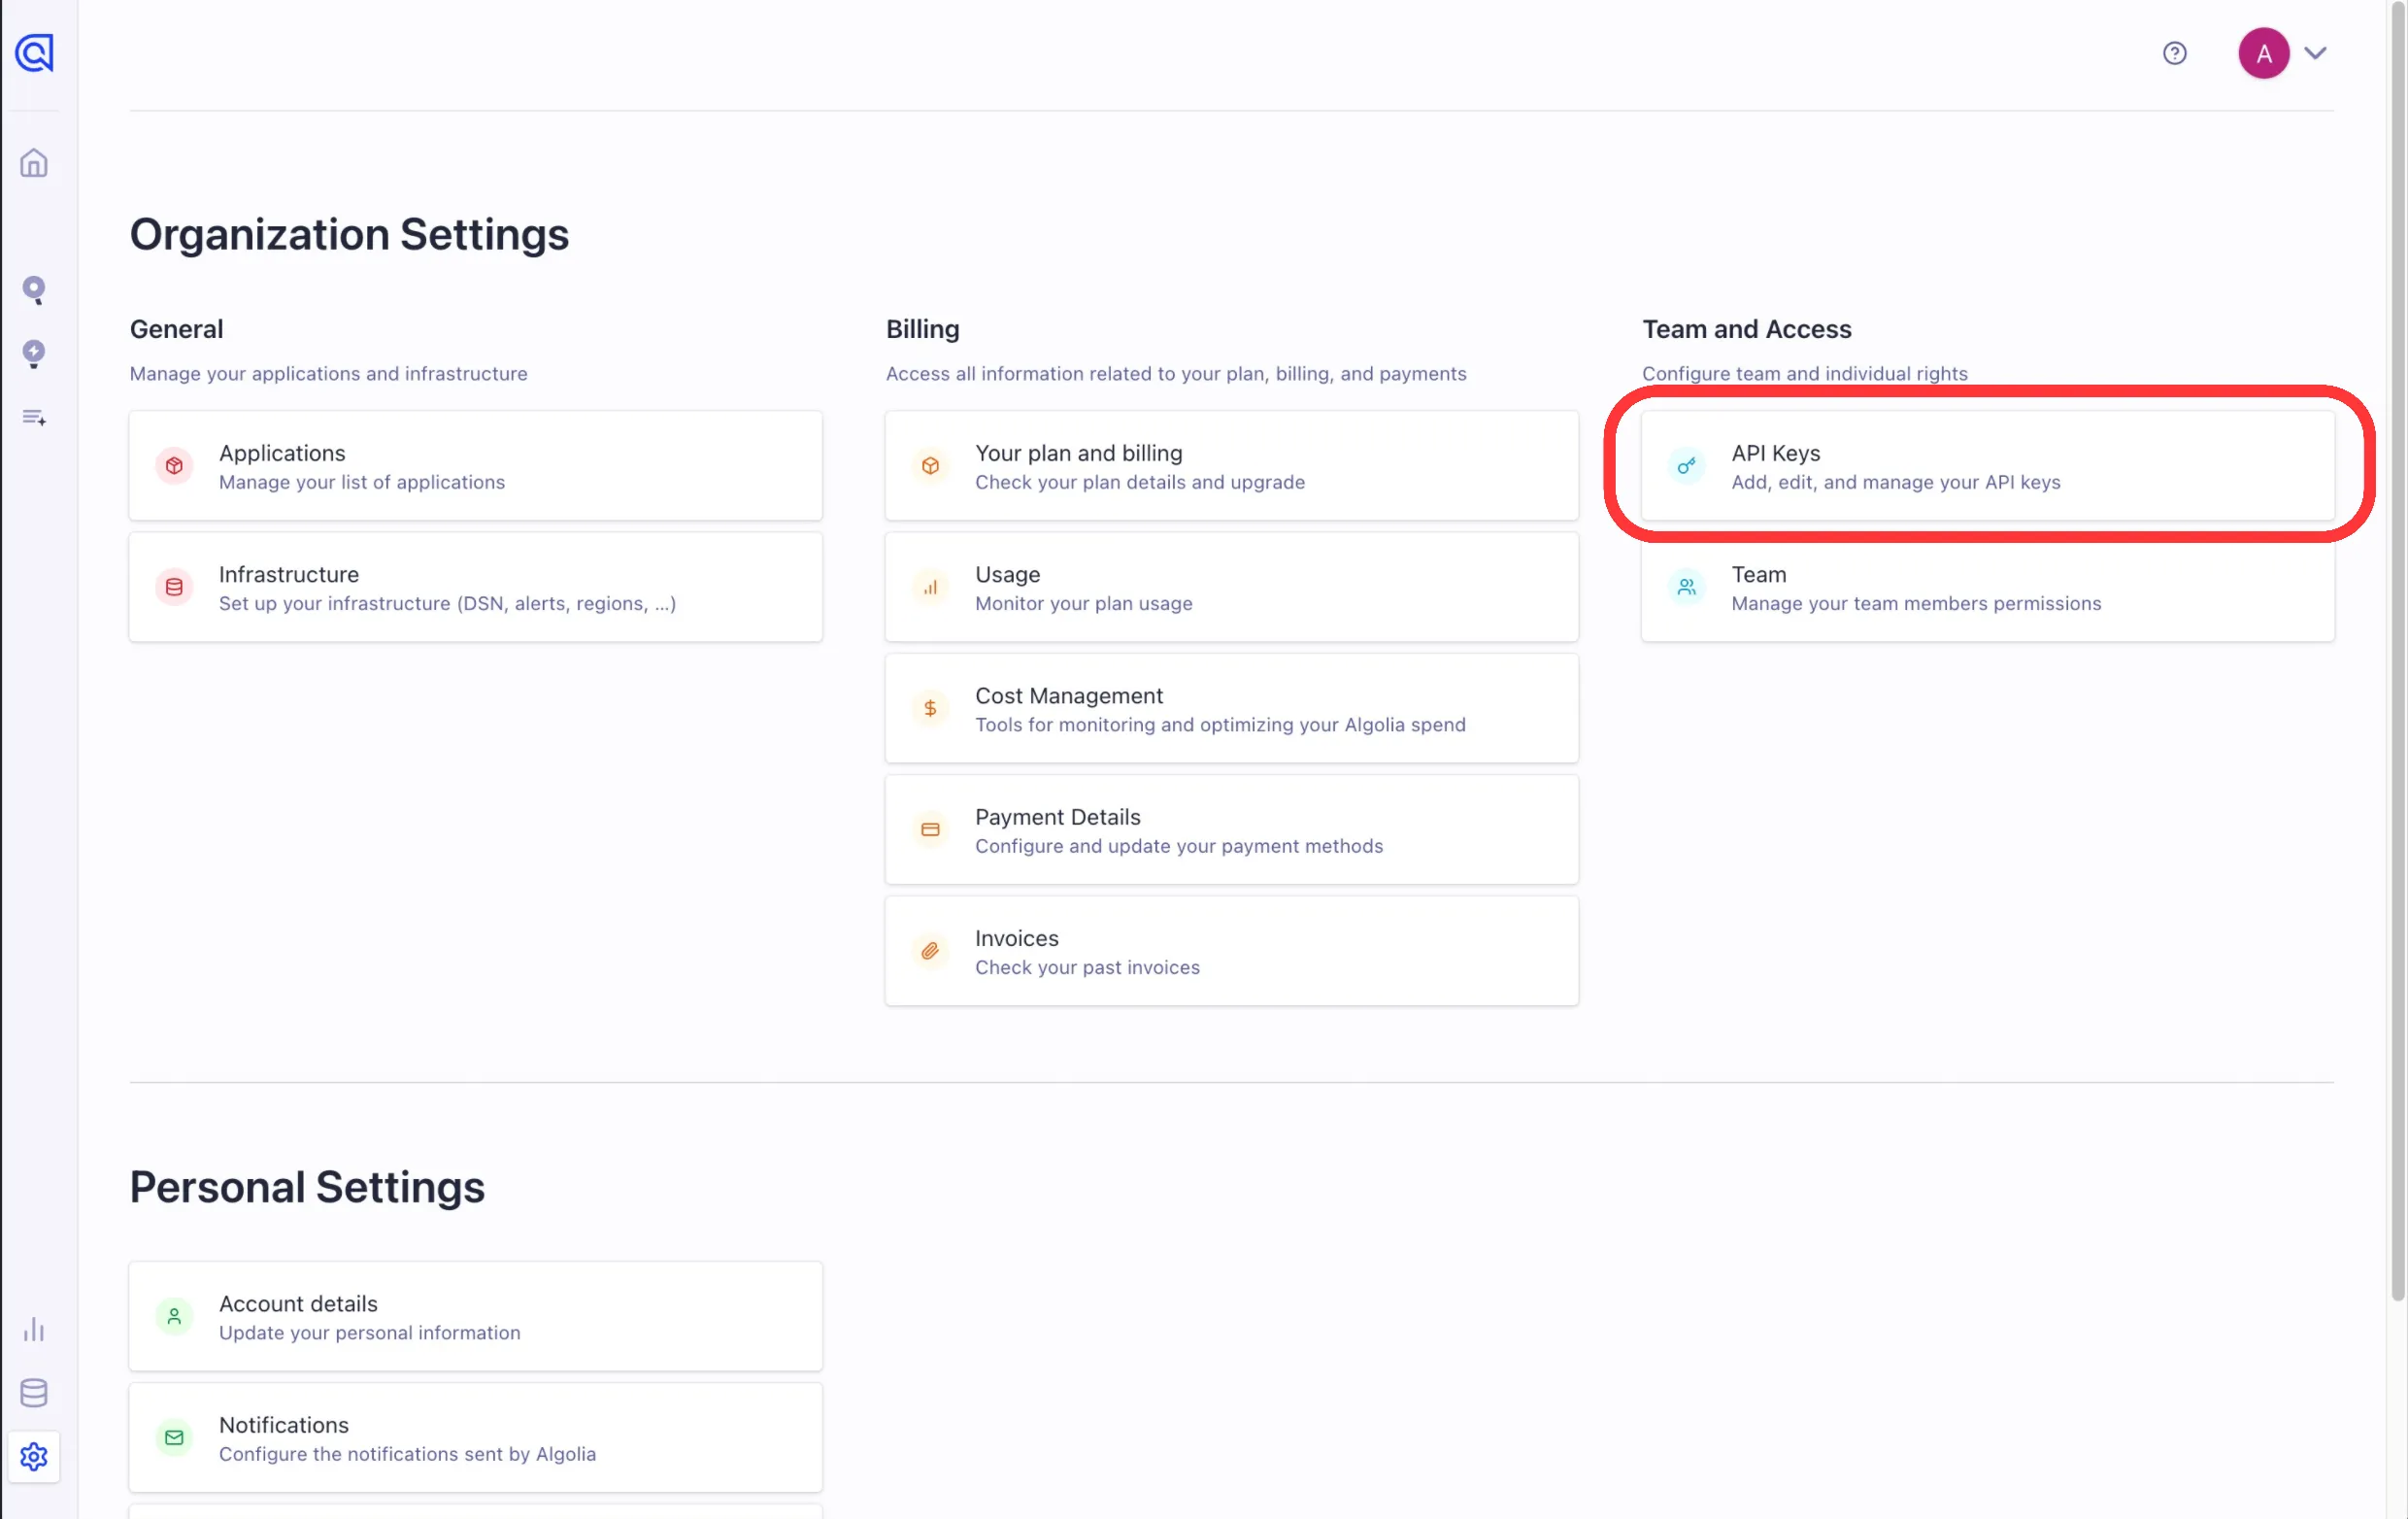
Task: Open Account details settings
Action: (476, 1316)
